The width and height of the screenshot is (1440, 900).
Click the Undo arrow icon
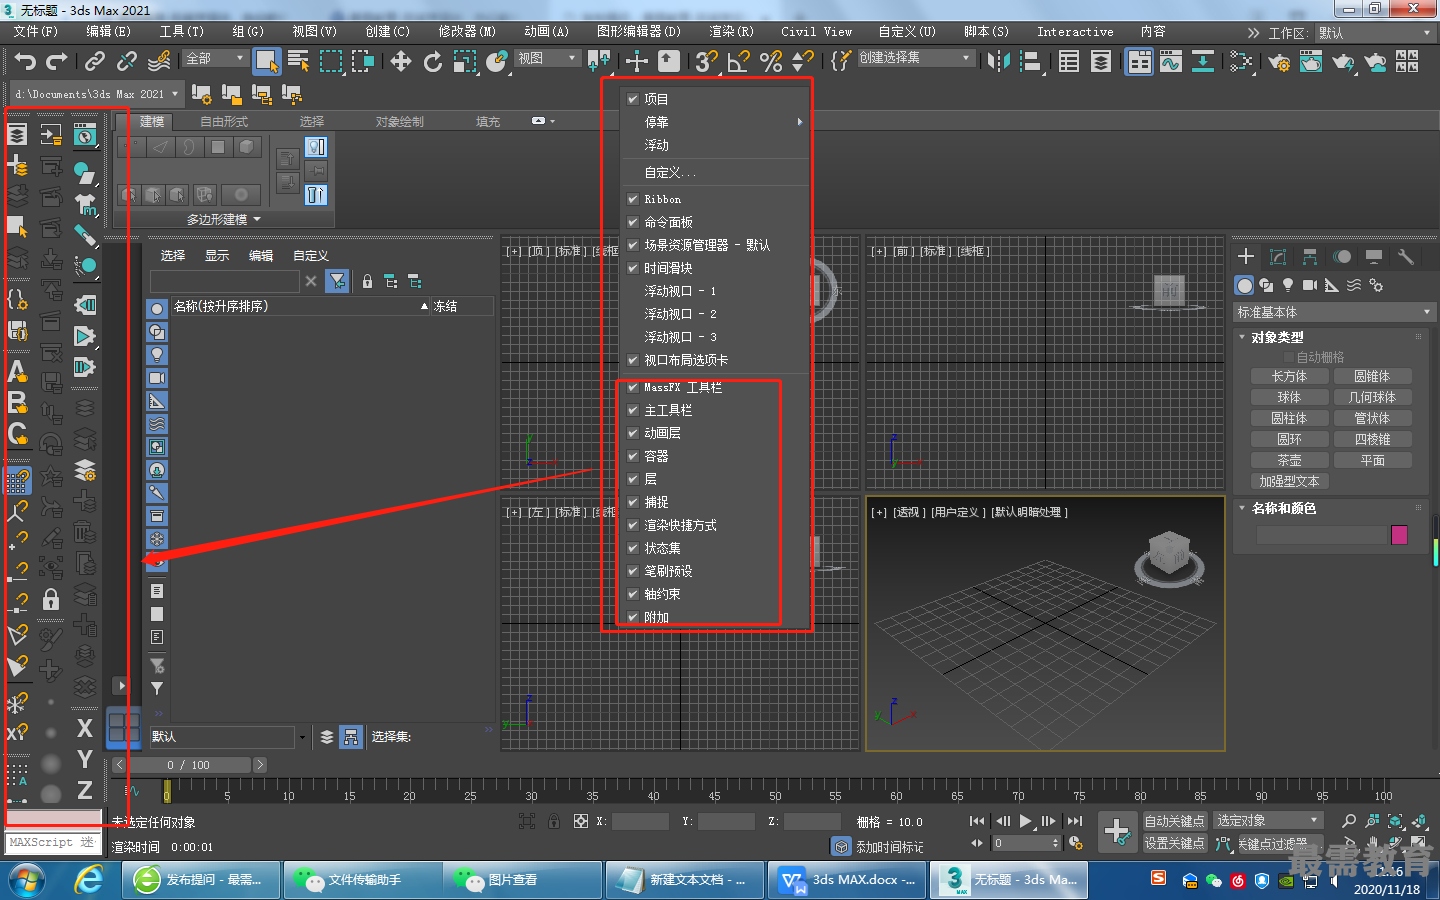(25, 61)
